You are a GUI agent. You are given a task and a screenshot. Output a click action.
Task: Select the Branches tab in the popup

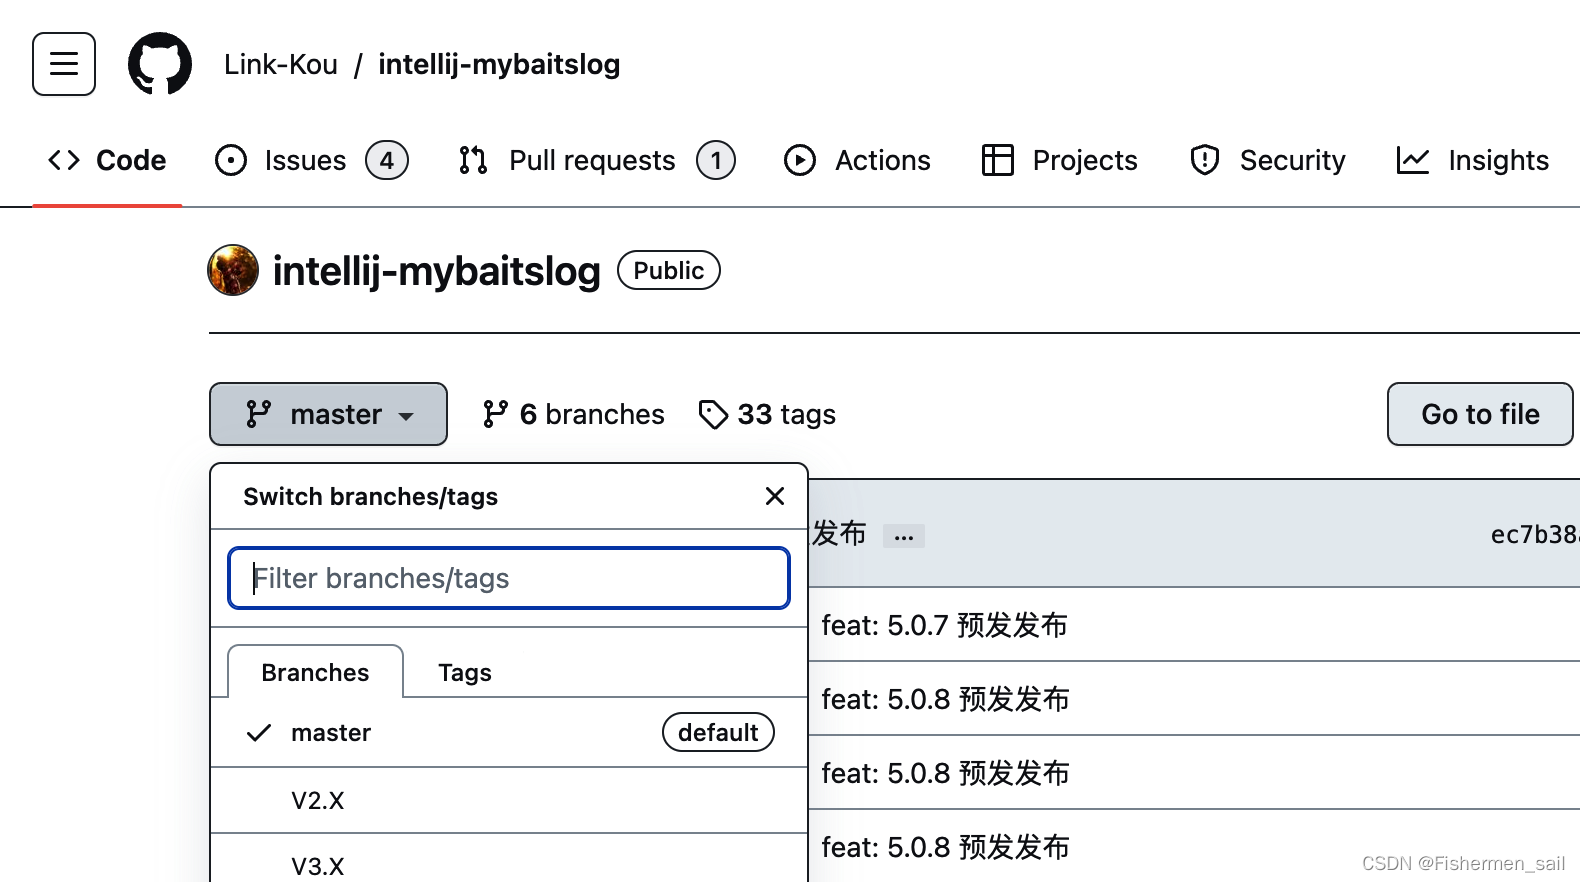(x=315, y=672)
